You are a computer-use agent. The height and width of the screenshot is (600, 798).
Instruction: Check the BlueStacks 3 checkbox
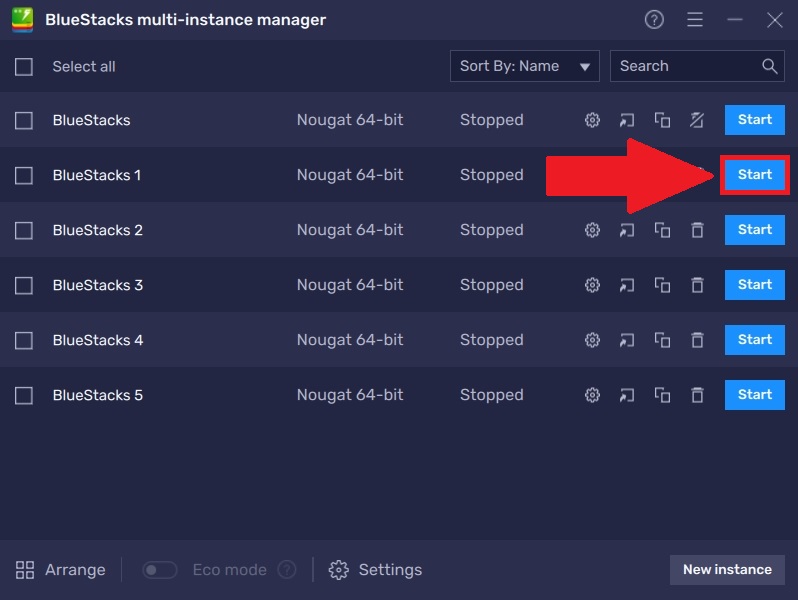click(x=24, y=285)
